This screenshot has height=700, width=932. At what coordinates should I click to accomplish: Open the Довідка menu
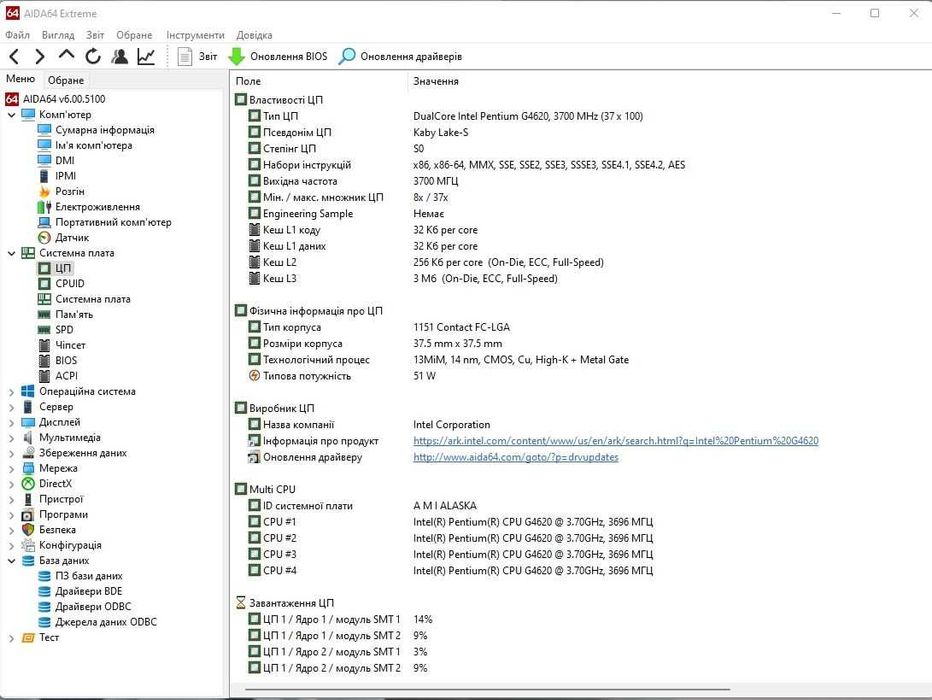point(254,35)
